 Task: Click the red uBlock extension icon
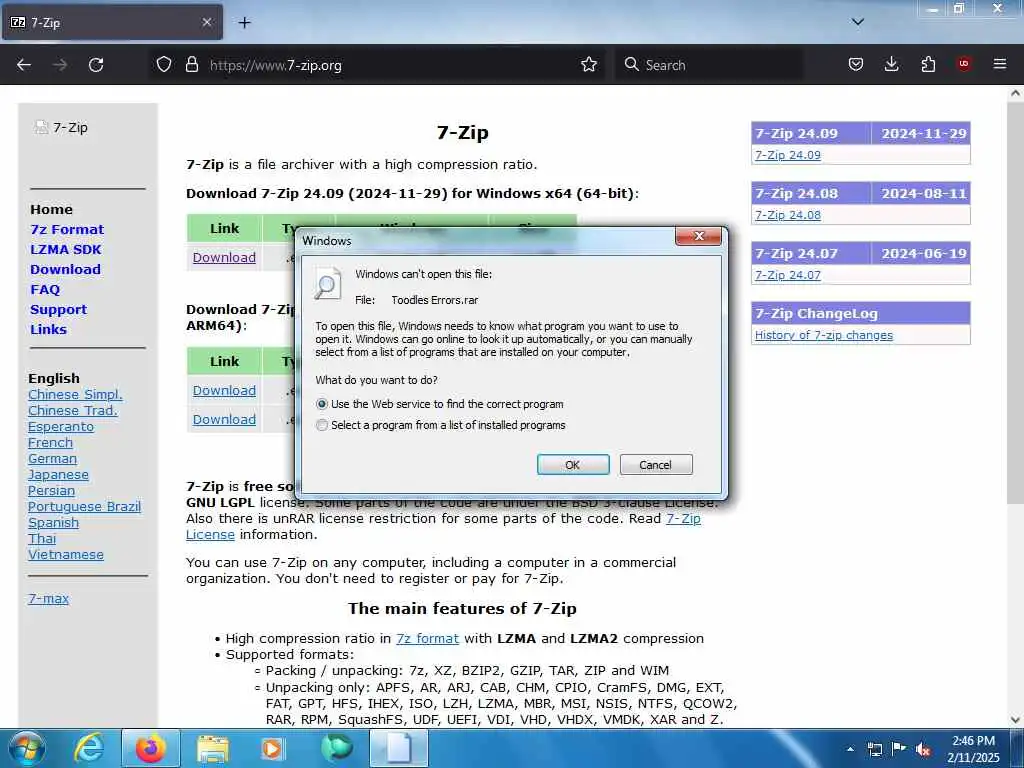tap(964, 64)
